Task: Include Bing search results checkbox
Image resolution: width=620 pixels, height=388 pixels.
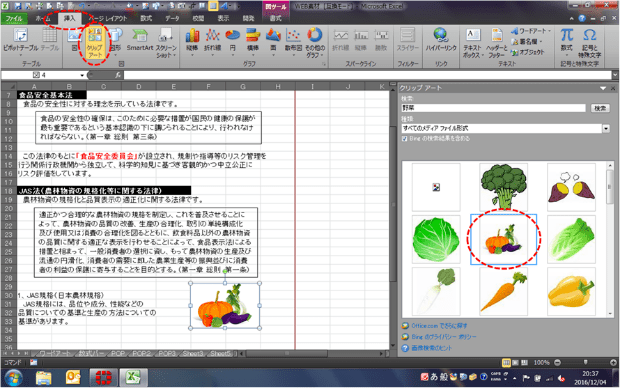Action: click(404, 138)
